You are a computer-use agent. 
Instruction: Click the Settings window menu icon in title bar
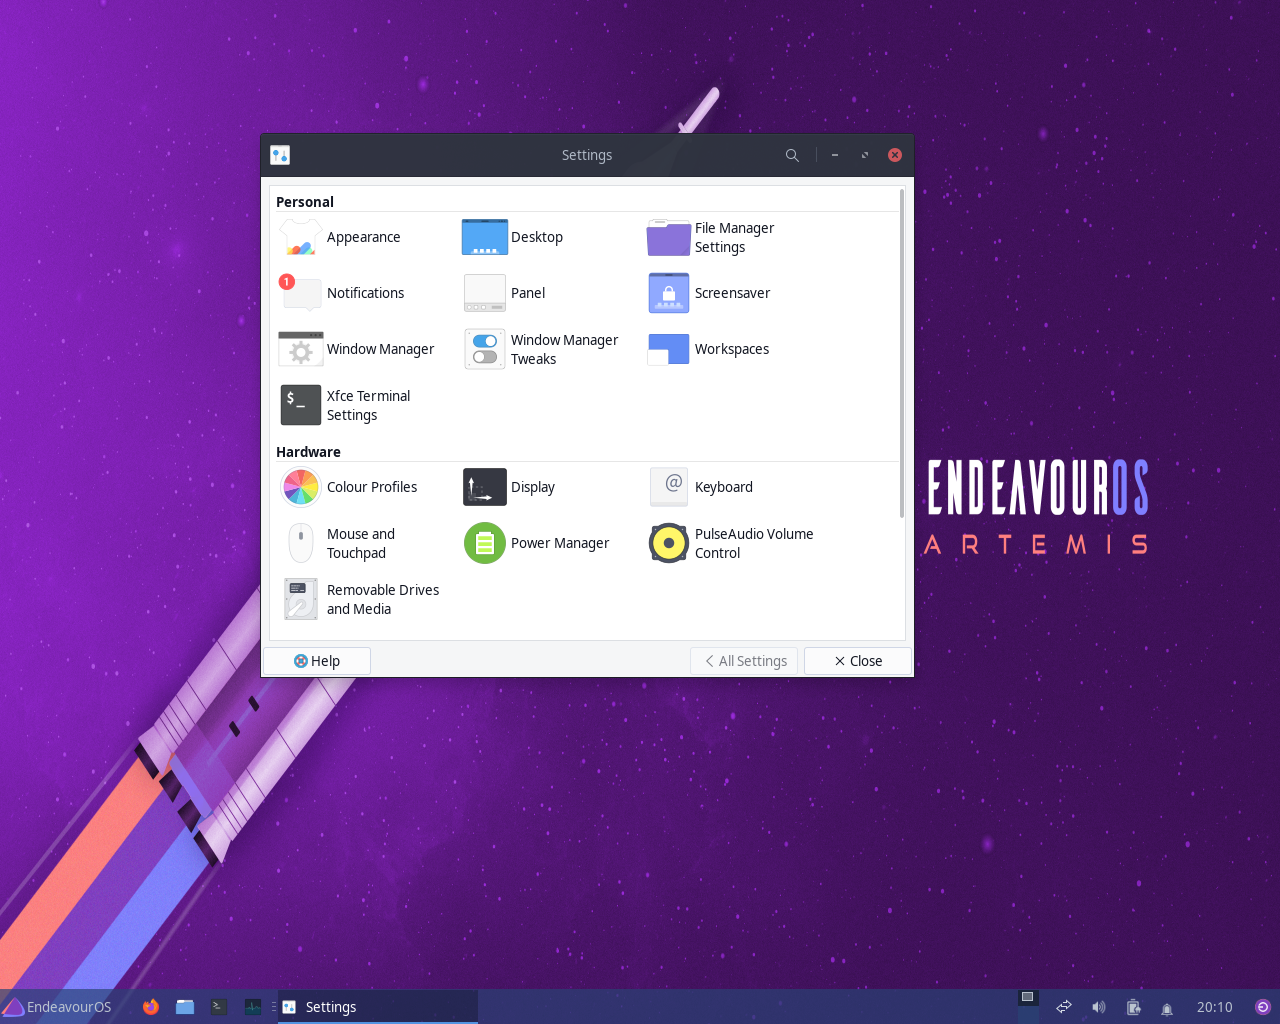tap(280, 155)
